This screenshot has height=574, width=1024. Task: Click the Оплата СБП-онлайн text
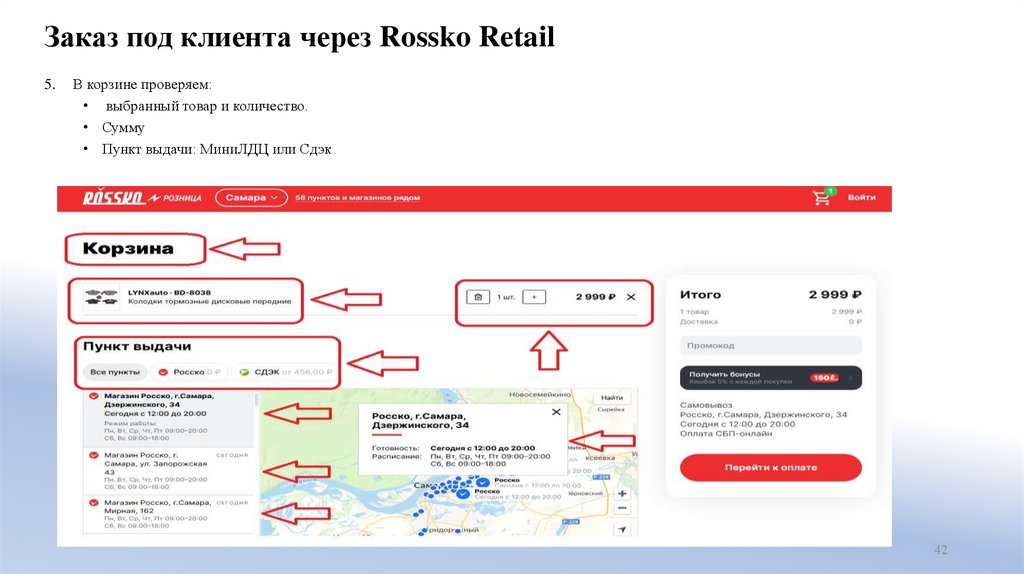pos(726,434)
